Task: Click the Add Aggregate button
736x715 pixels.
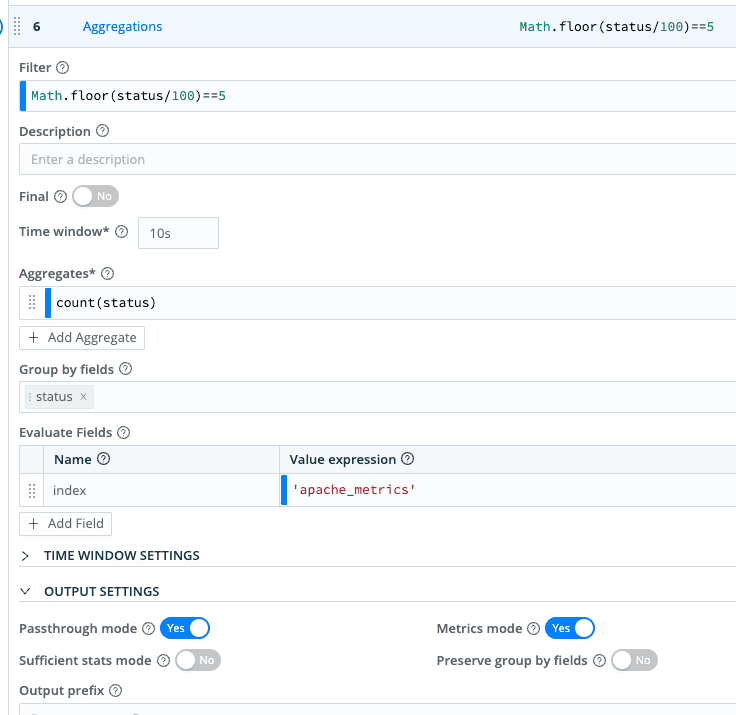Action: [x=82, y=338]
